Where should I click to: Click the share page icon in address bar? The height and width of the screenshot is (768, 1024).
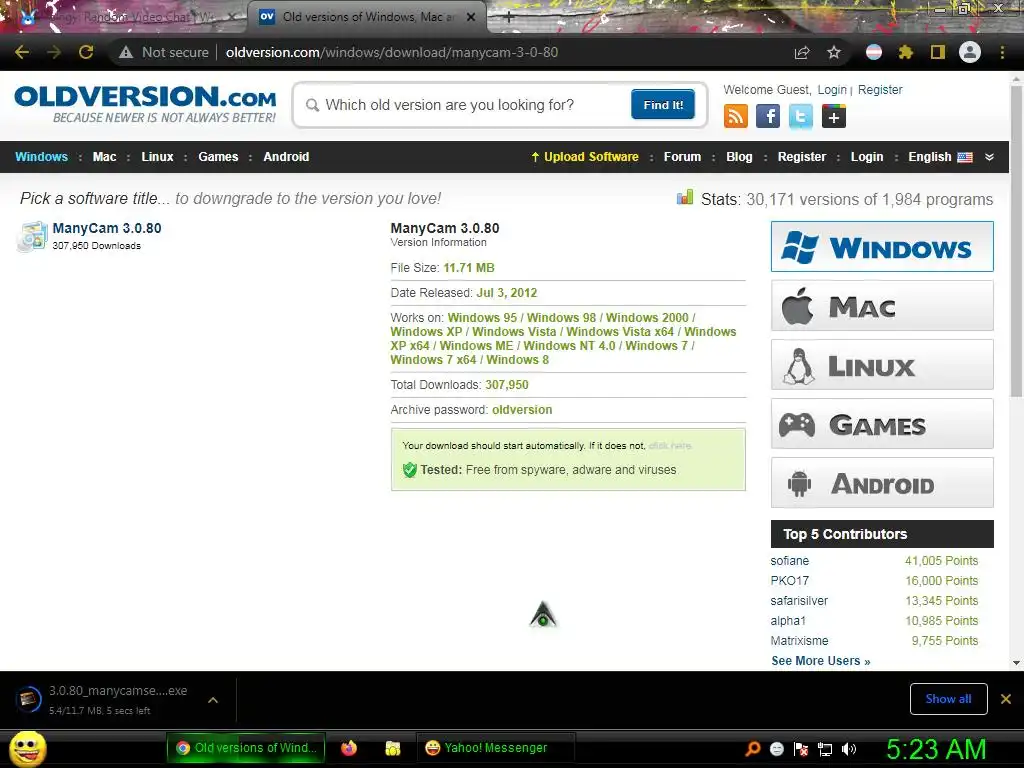click(x=802, y=52)
